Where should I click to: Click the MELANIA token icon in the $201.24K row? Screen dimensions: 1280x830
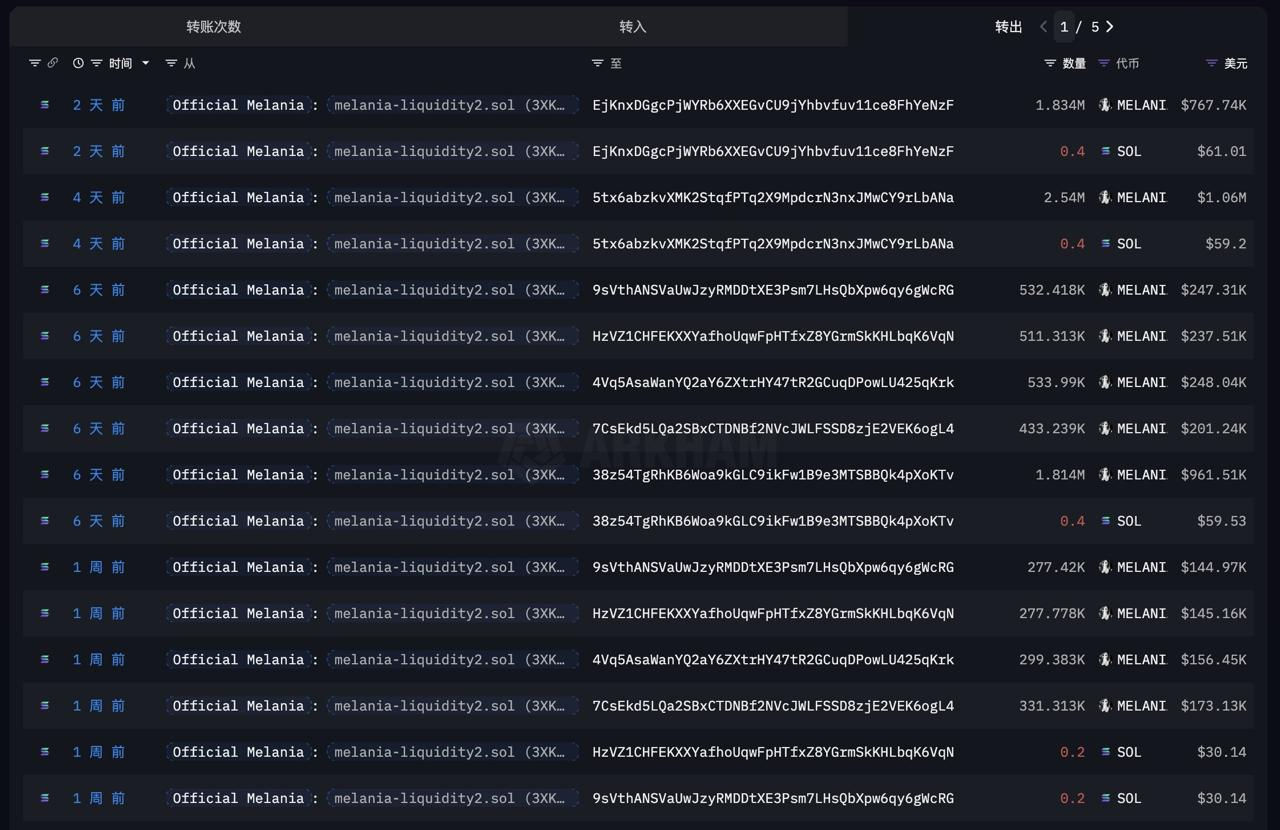click(x=1105, y=428)
